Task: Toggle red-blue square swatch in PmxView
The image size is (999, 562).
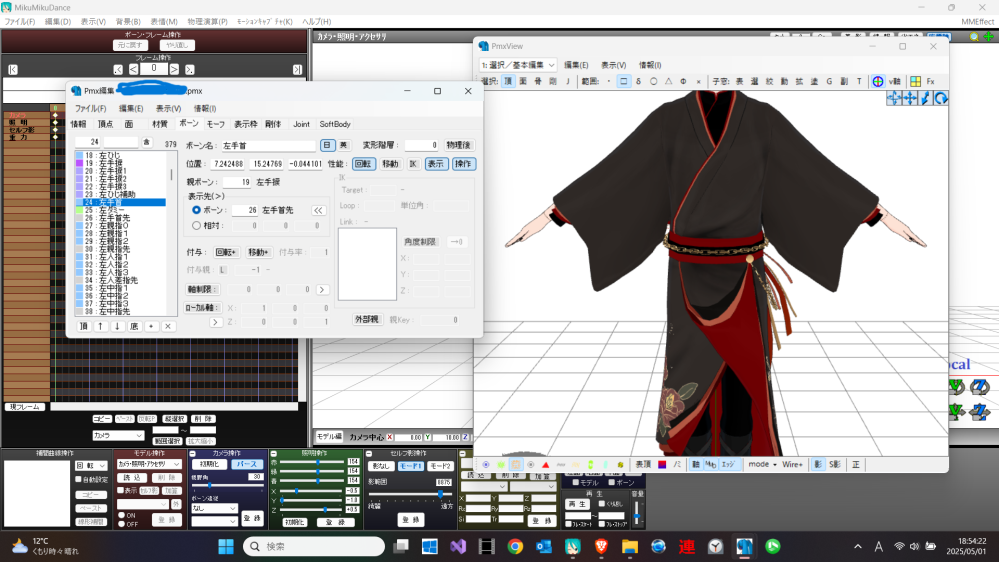Action: (x=662, y=465)
